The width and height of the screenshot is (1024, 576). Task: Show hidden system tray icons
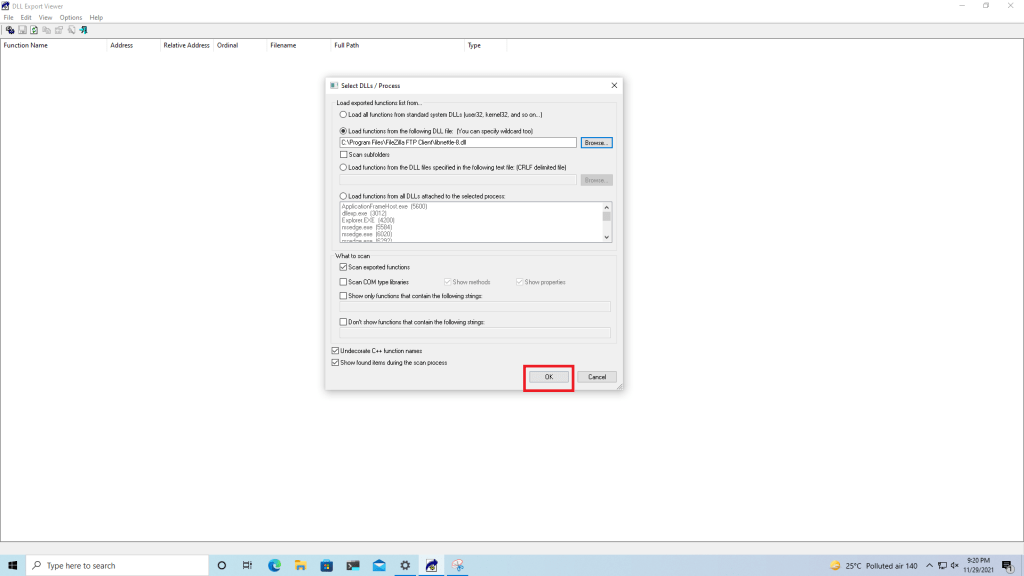coord(930,565)
